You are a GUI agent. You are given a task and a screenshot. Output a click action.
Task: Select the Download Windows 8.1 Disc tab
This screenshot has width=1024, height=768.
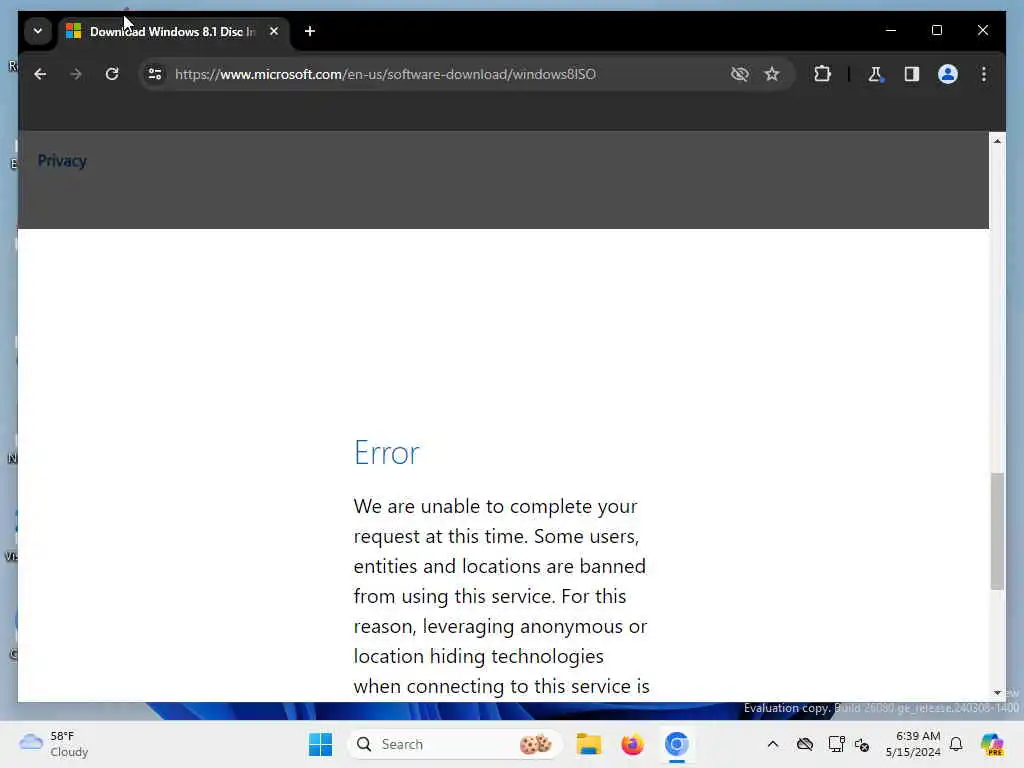173,31
